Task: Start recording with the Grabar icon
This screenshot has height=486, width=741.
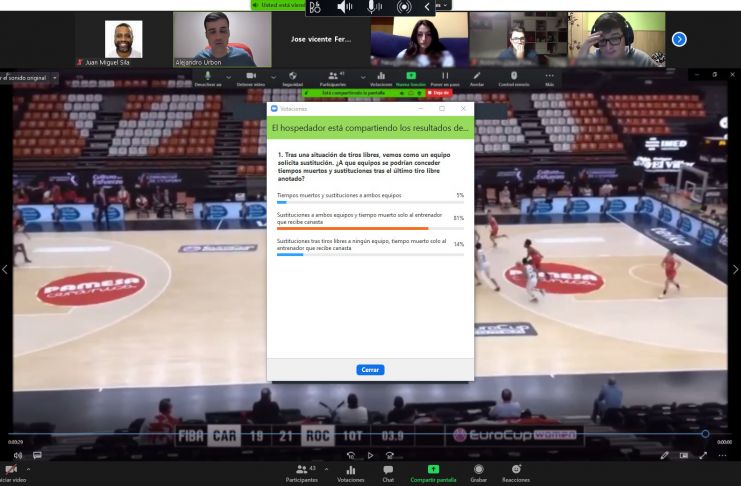Action: coord(478,473)
